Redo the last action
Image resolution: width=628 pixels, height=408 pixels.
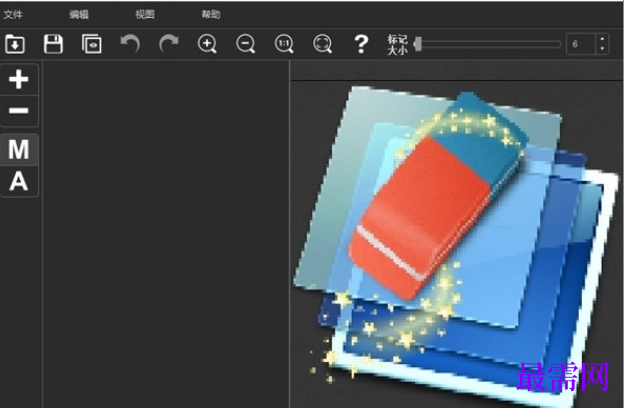coord(169,44)
